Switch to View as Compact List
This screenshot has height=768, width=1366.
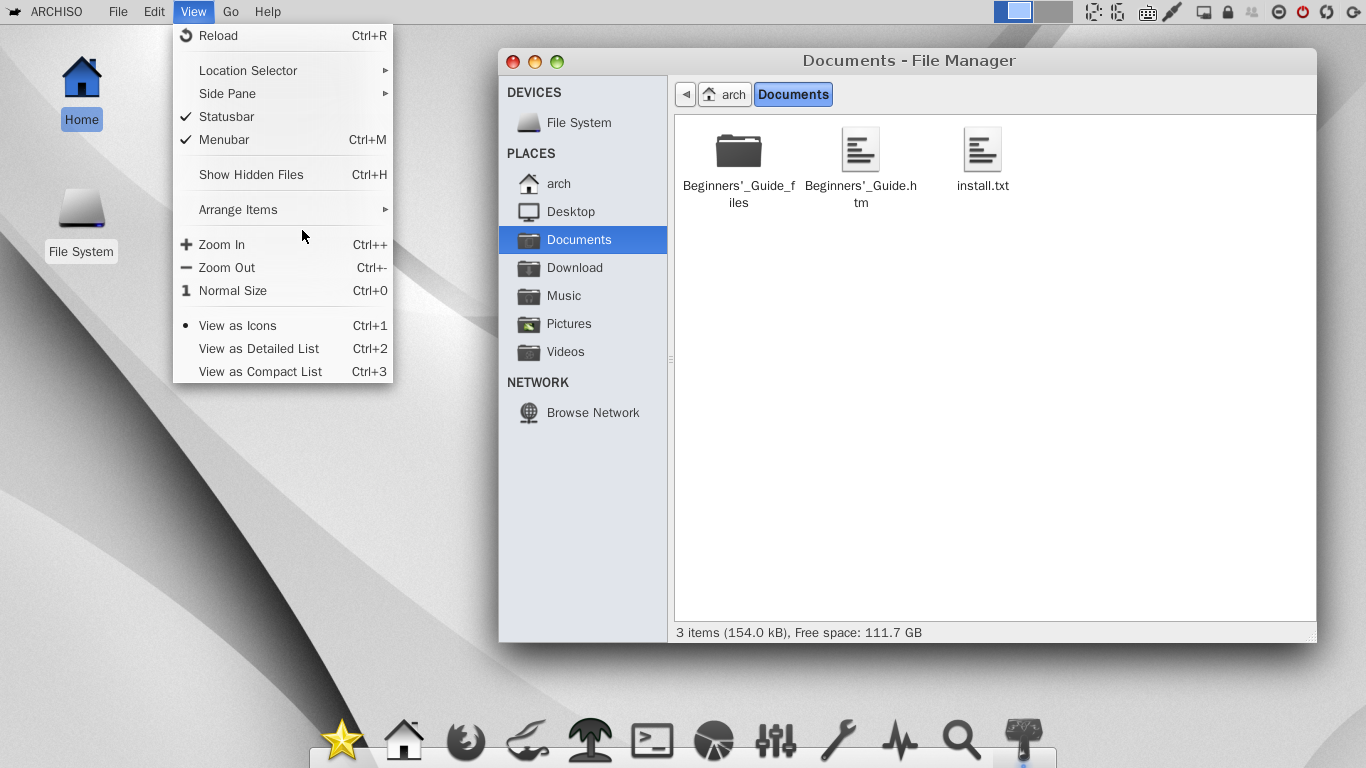click(x=283, y=372)
